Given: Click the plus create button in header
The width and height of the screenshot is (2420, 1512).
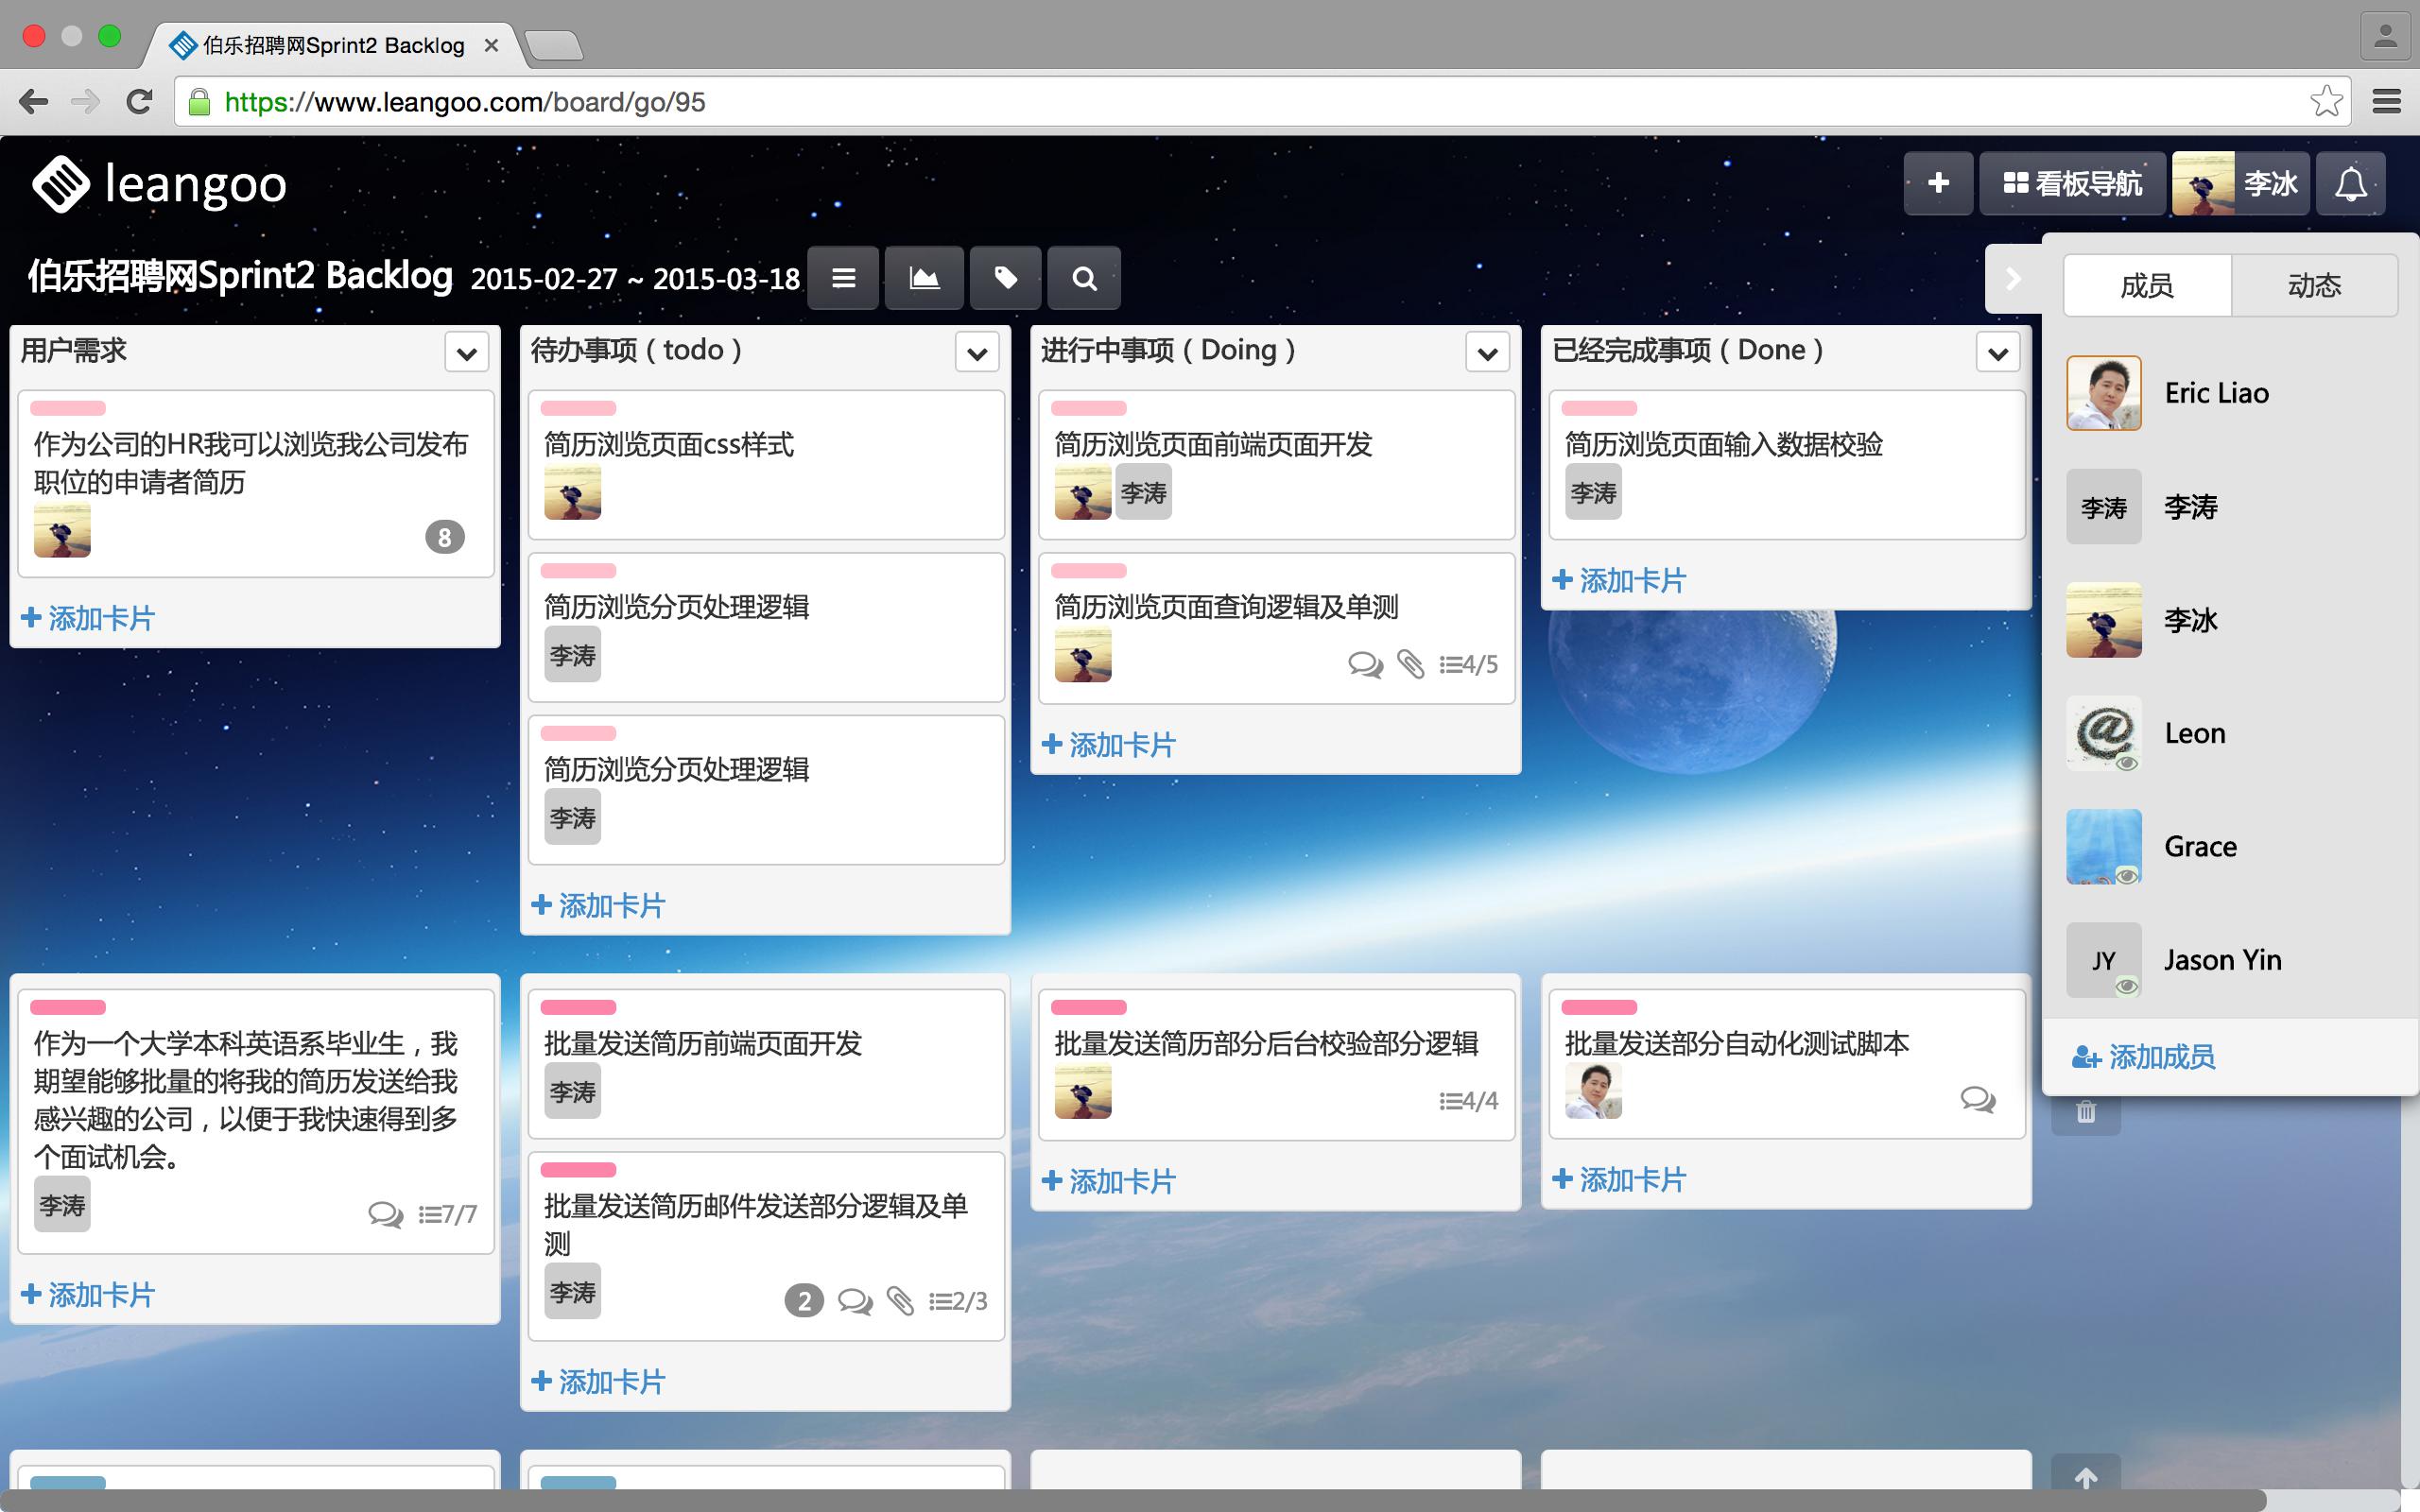Looking at the screenshot, I should click(1937, 184).
